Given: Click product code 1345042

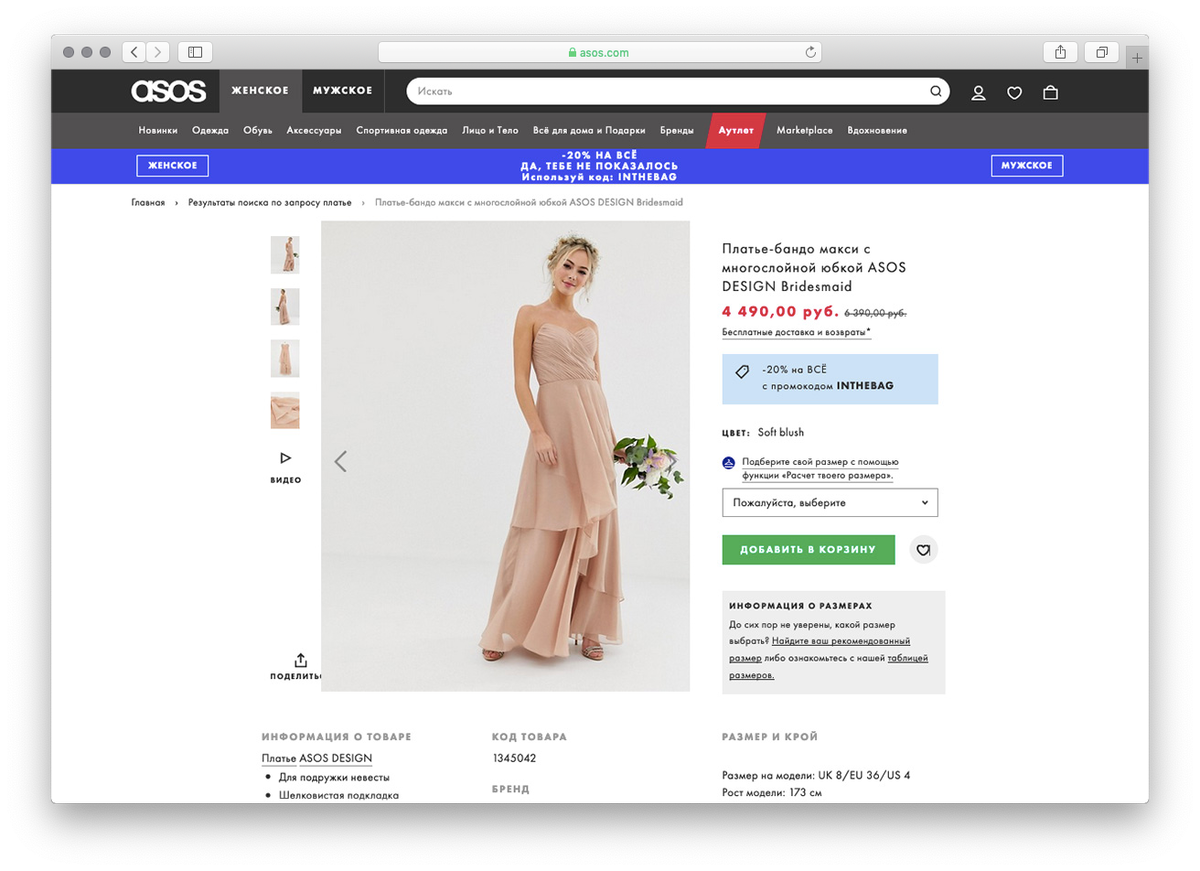Looking at the screenshot, I should (x=514, y=758).
